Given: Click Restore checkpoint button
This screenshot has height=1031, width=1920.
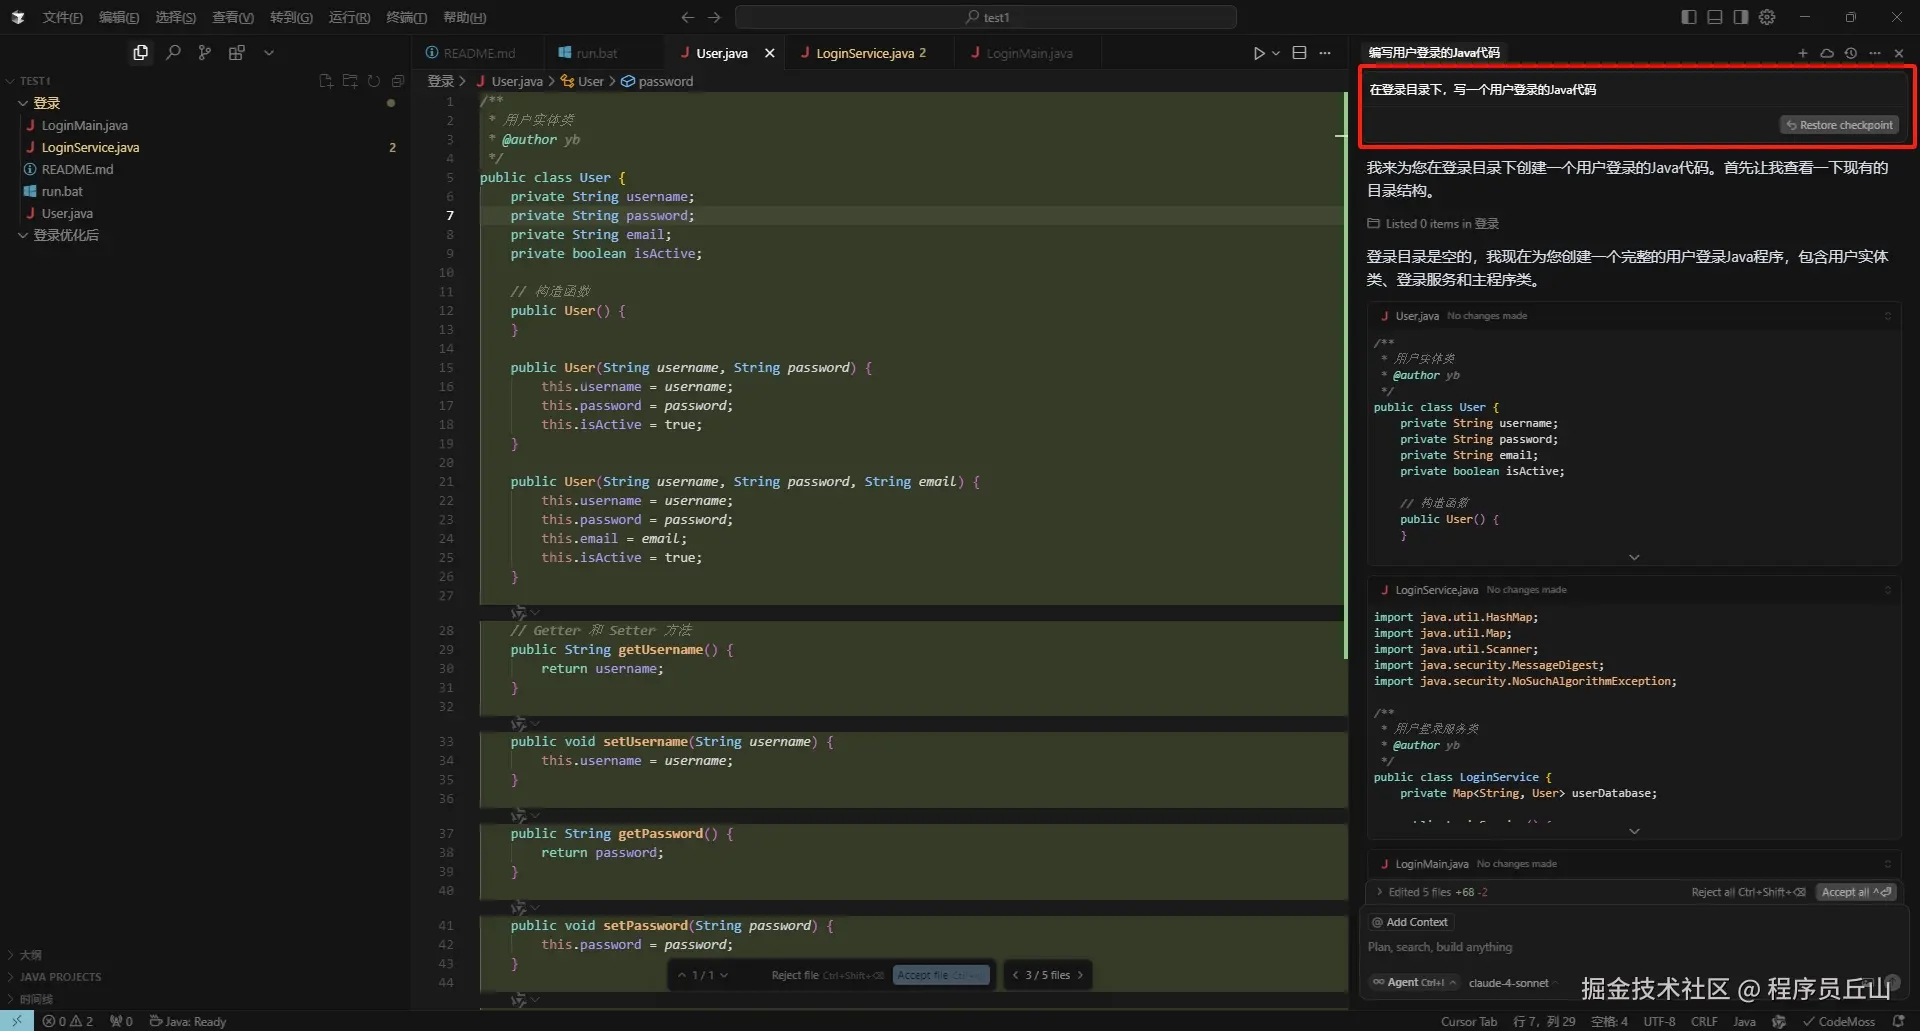Looking at the screenshot, I should [1840, 125].
